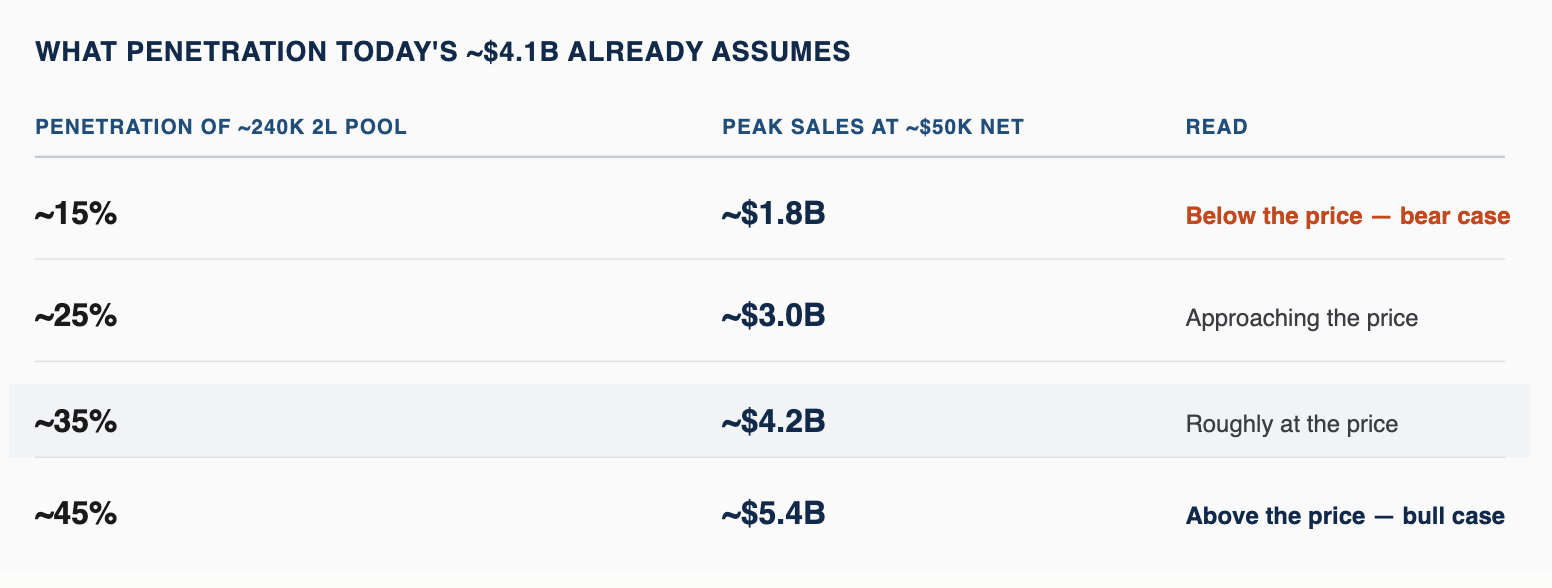Click the 'Approaching the price' text
Image resolution: width=1552 pixels, height=588 pixels.
1302,319
